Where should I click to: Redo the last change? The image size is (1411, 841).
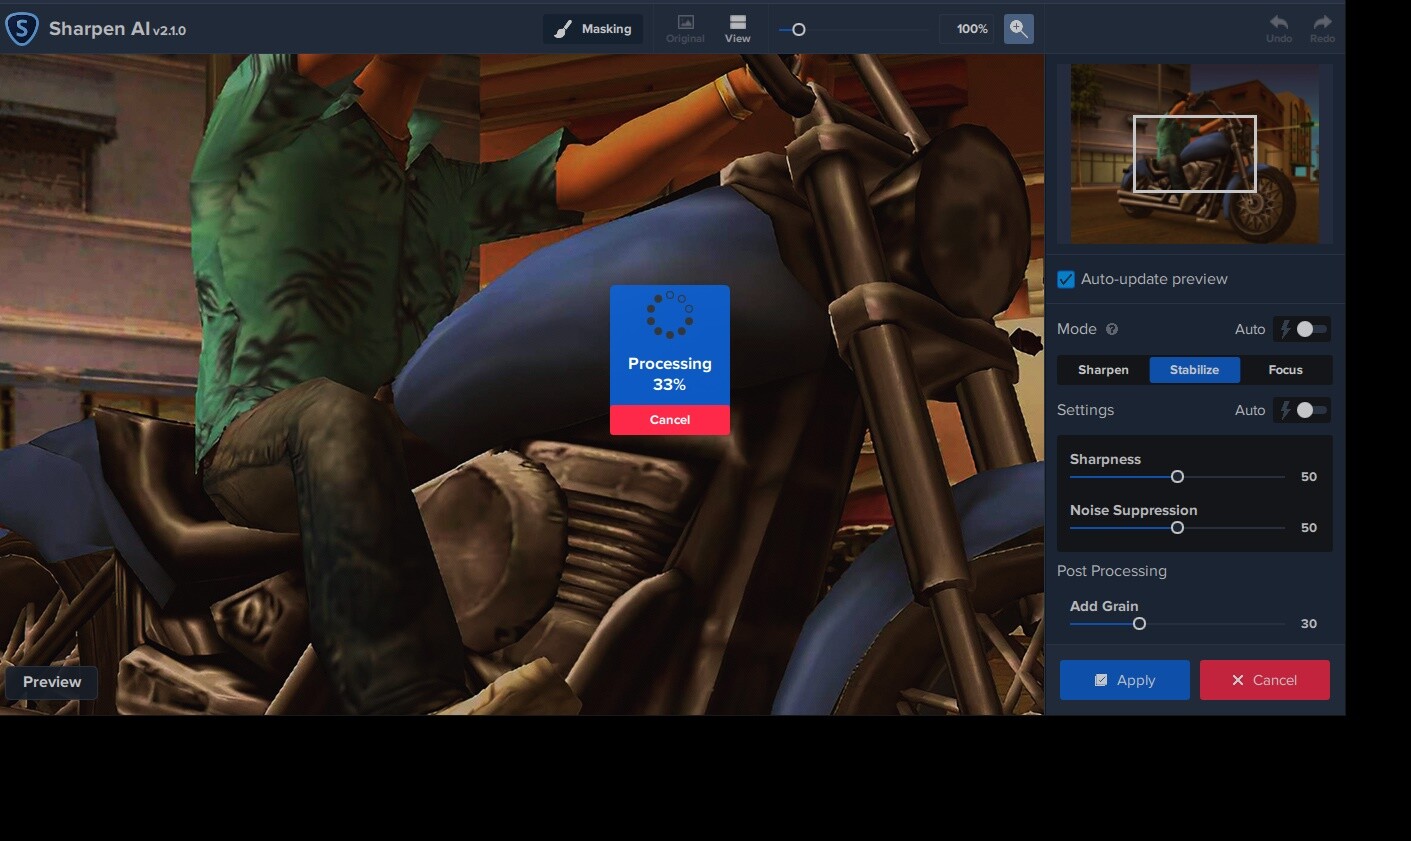[1322, 29]
